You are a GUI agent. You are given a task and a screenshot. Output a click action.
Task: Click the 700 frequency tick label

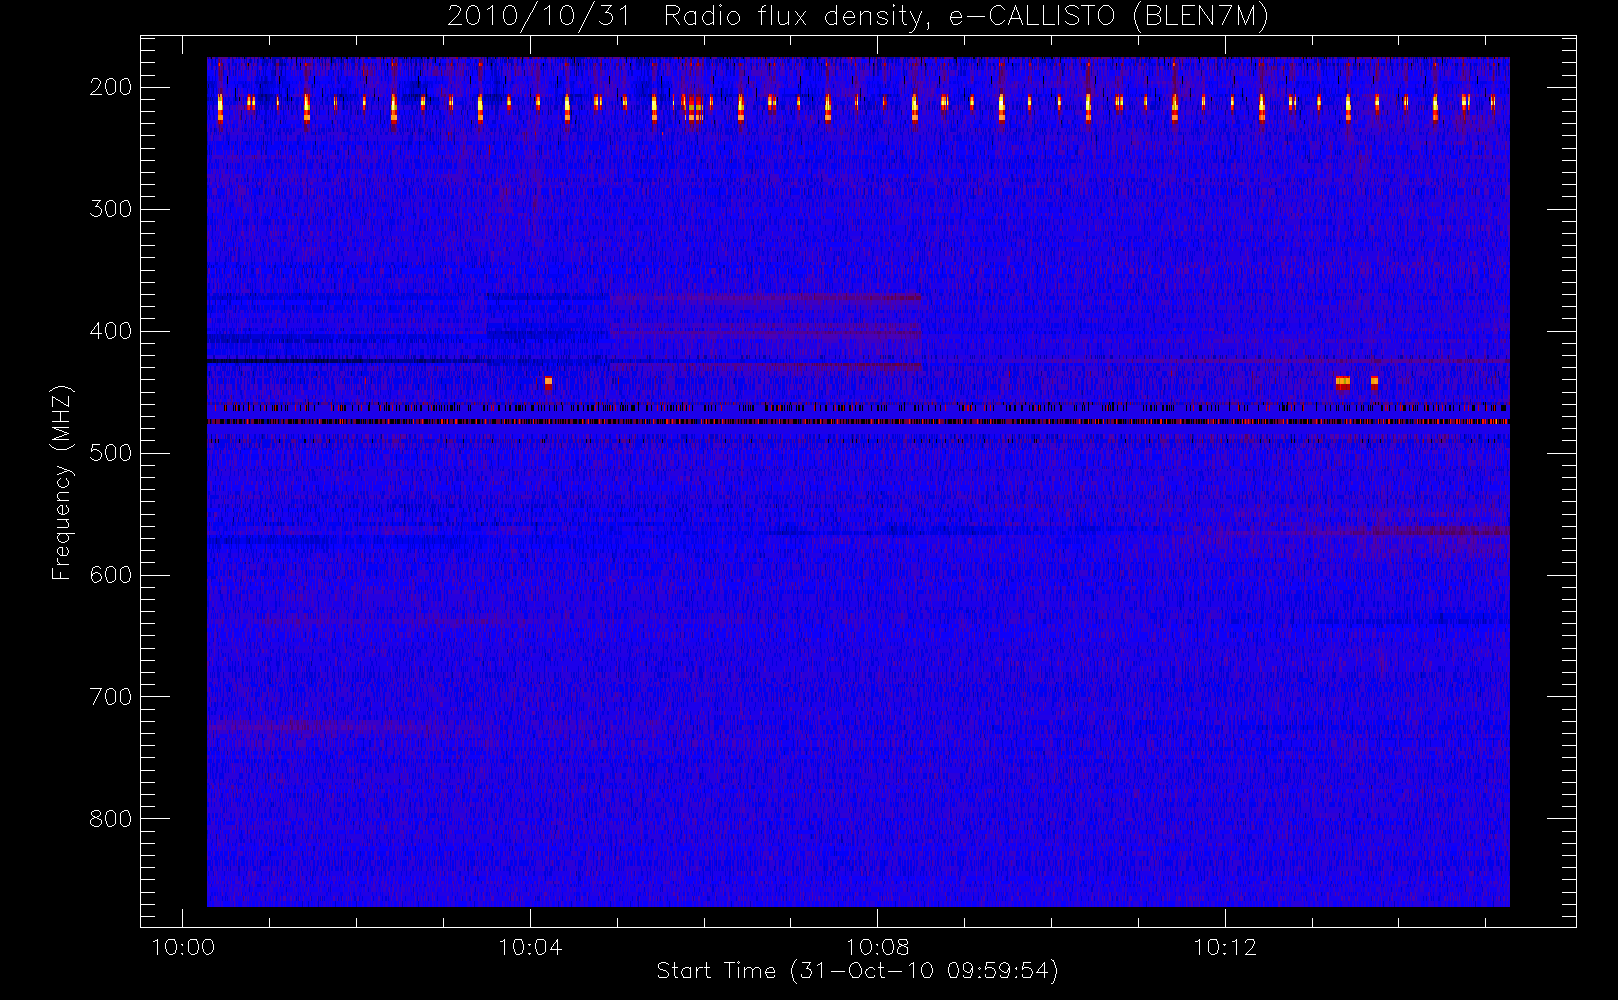[111, 697]
